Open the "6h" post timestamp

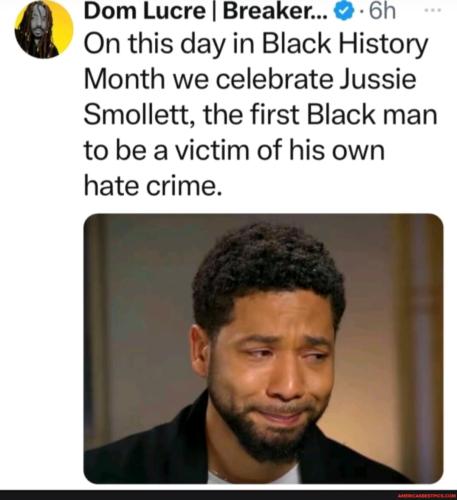(x=382, y=11)
